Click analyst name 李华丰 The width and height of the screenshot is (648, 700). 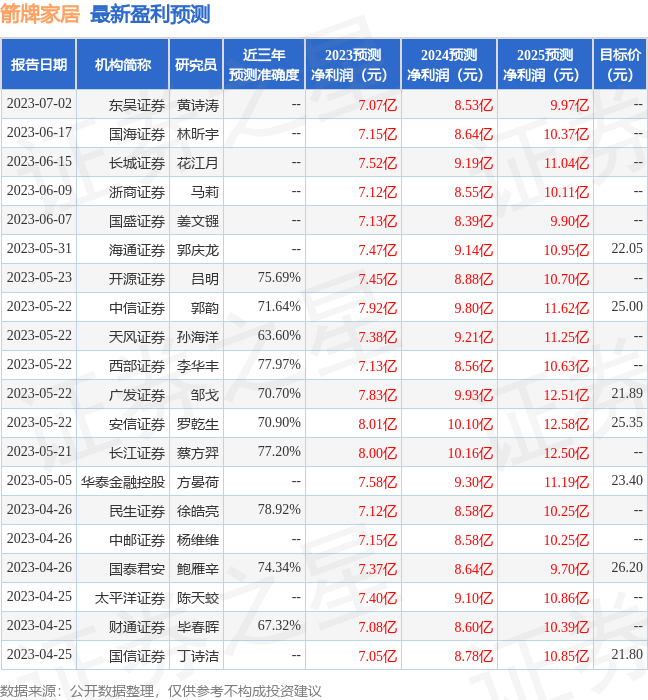pos(198,367)
